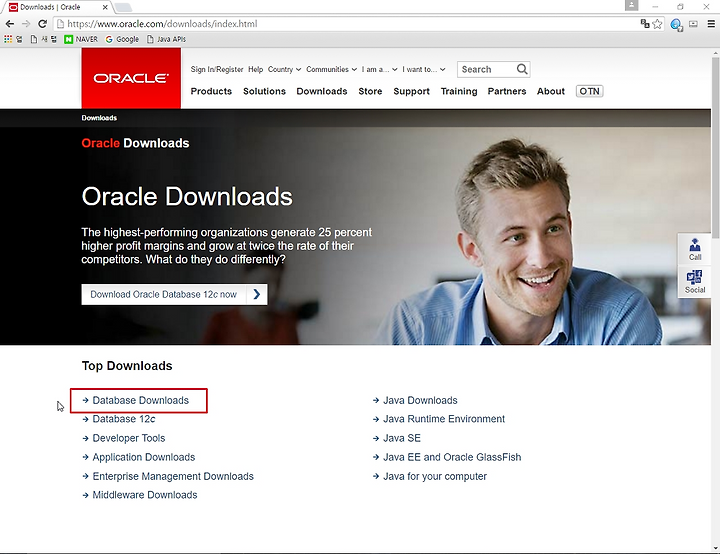This screenshot has width=720, height=554.
Task: Open the Solutions menu
Action: point(264,91)
